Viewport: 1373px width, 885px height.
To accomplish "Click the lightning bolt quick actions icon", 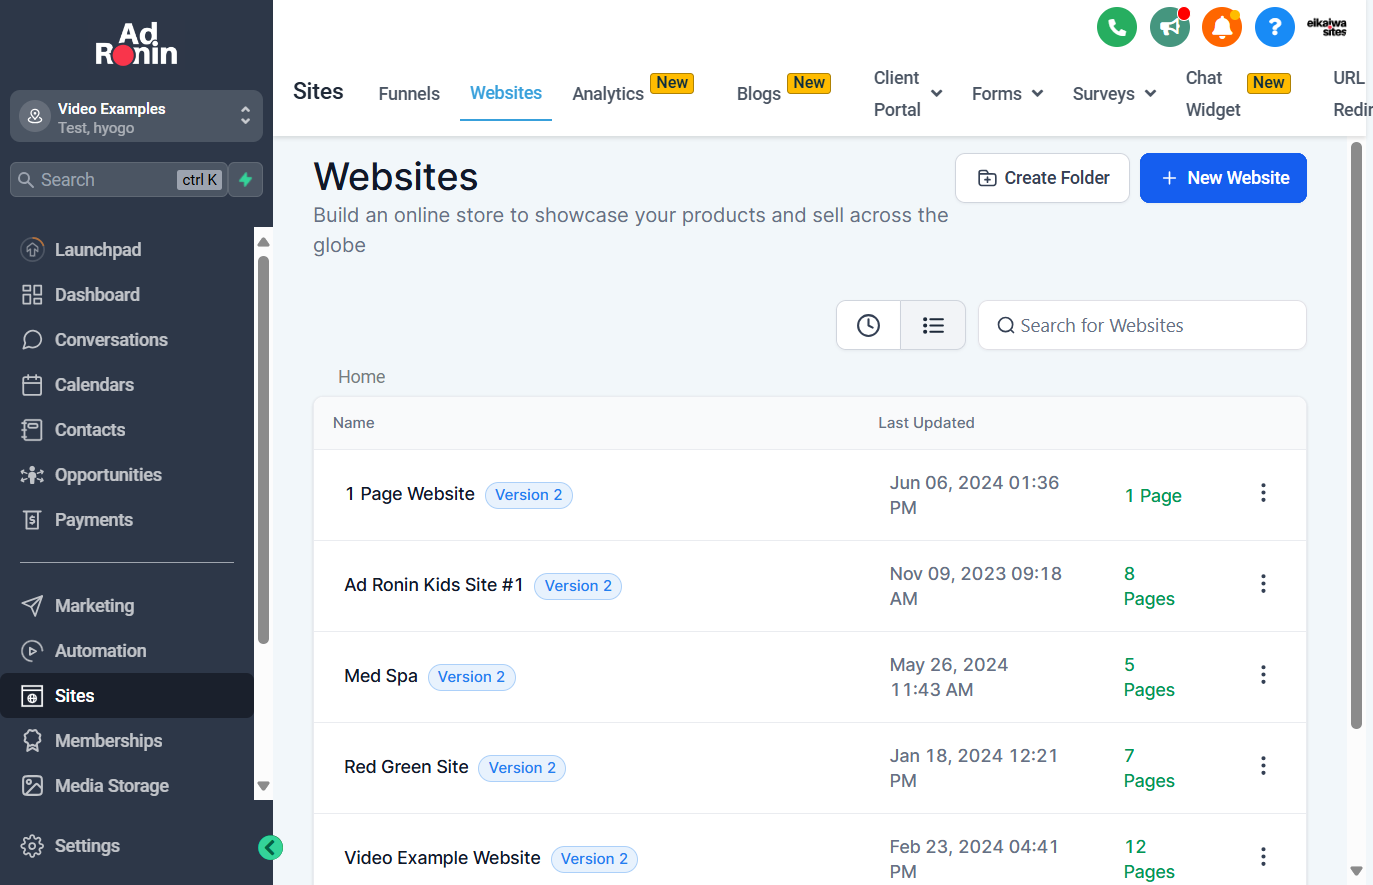I will [x=246, y=180].
